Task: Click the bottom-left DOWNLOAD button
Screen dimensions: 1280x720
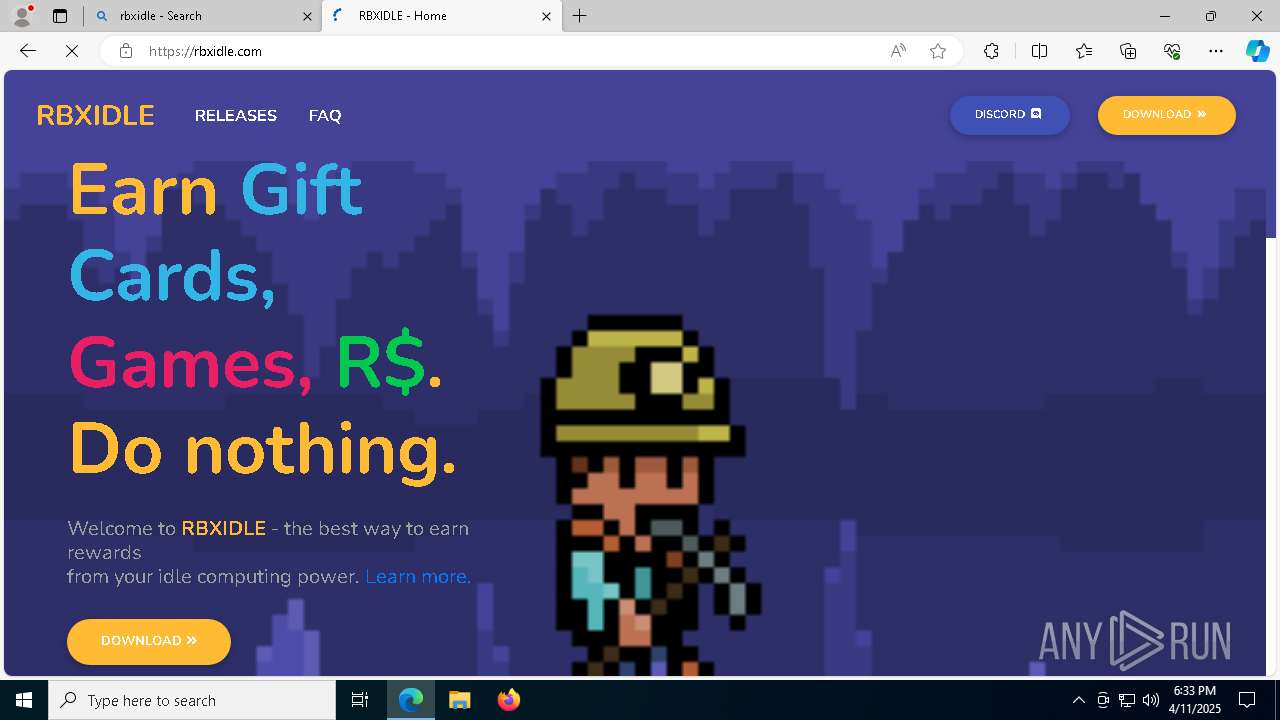Action: click(149, 641)
